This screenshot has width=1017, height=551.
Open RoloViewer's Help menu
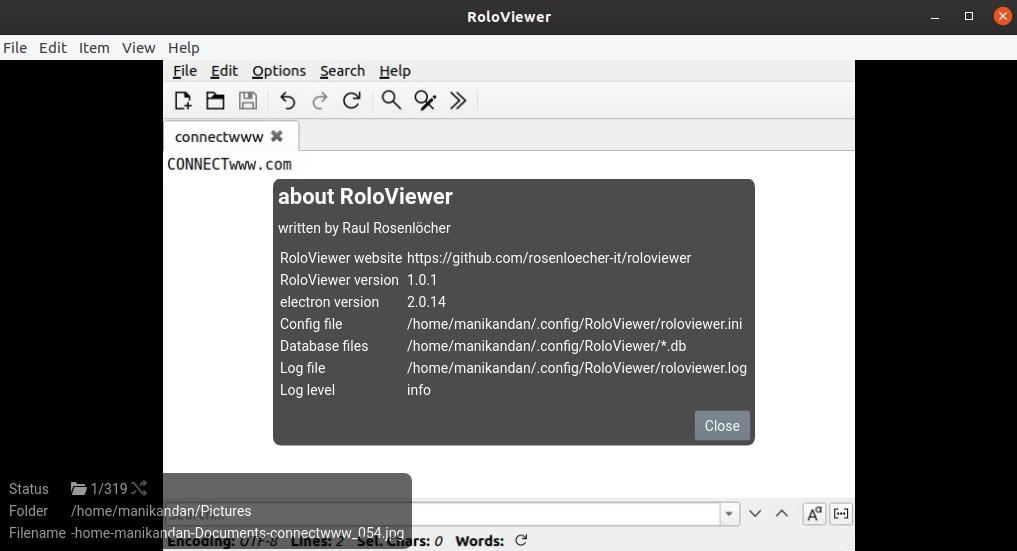[x=184, y=48]
